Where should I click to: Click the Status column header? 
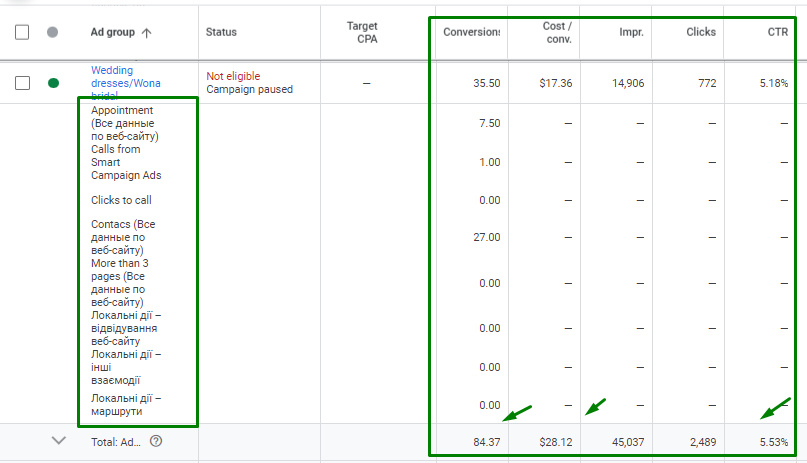pyautogui.click(x=221, y=32)
